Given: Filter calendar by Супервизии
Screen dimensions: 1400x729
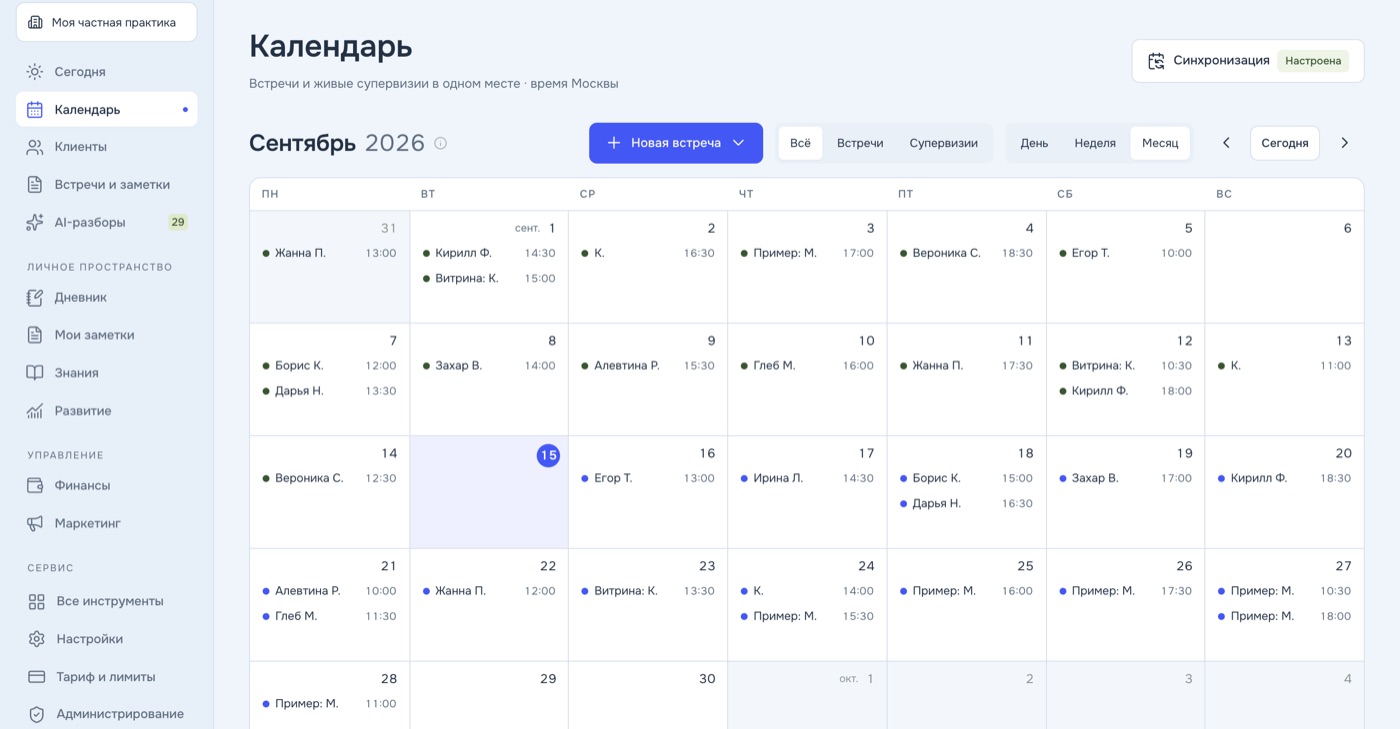Looking at the screenshot, I should pos(943,143).
